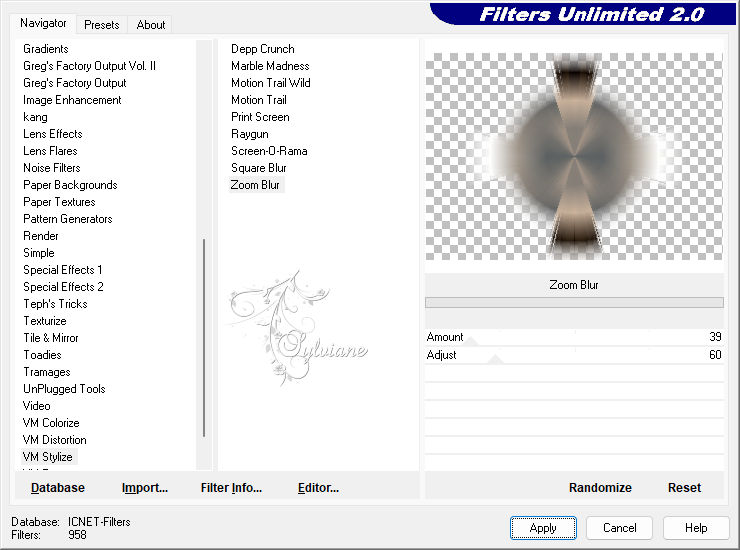Select the Raygun filter
The width and height of the screenshot is (740, 550).
(250, 134)
